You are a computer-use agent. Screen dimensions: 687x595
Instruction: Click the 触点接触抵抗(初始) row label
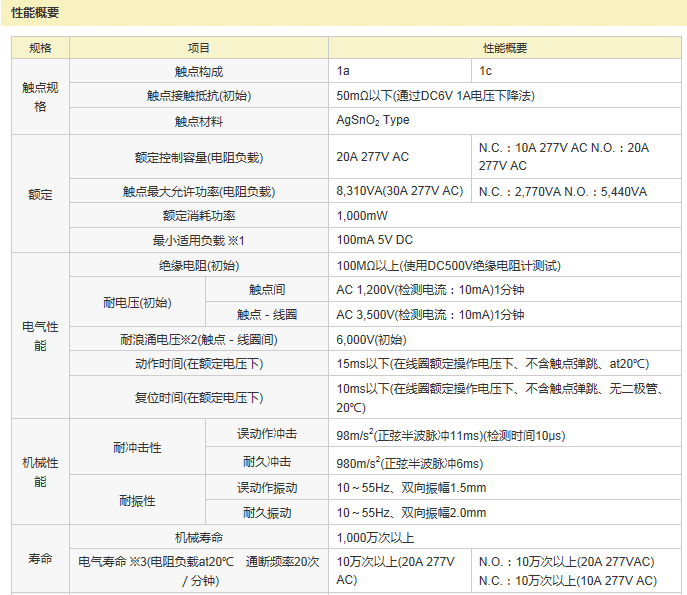tap(199, 96)
